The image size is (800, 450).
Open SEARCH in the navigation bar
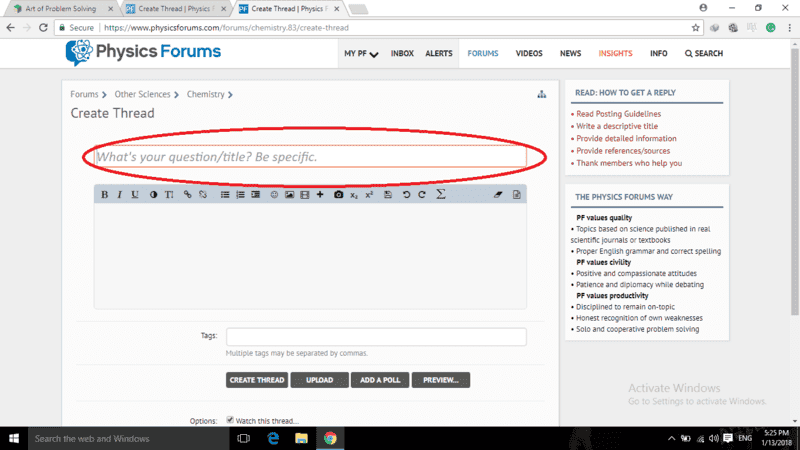click(704, 54)
